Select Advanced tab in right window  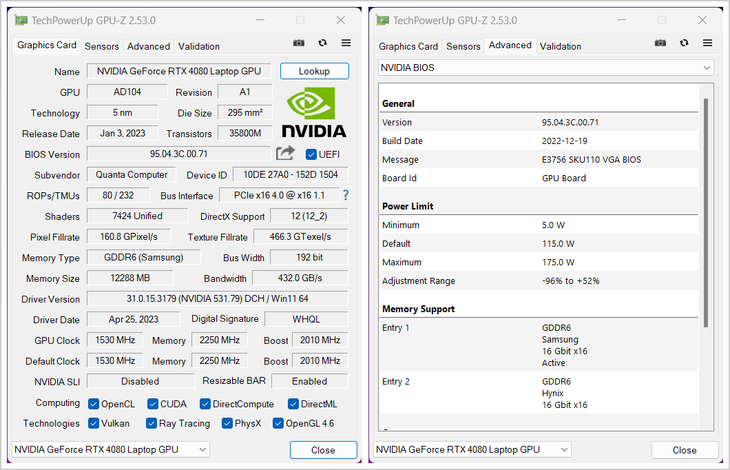(x=510, y=45)
